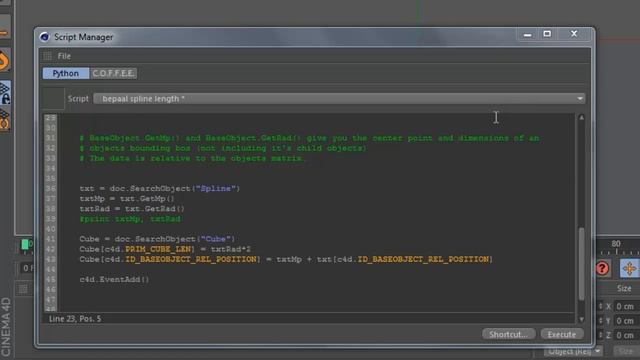Click the Shortcut... button
This screenshot has width=640, height=360.
tap(508, 334)
